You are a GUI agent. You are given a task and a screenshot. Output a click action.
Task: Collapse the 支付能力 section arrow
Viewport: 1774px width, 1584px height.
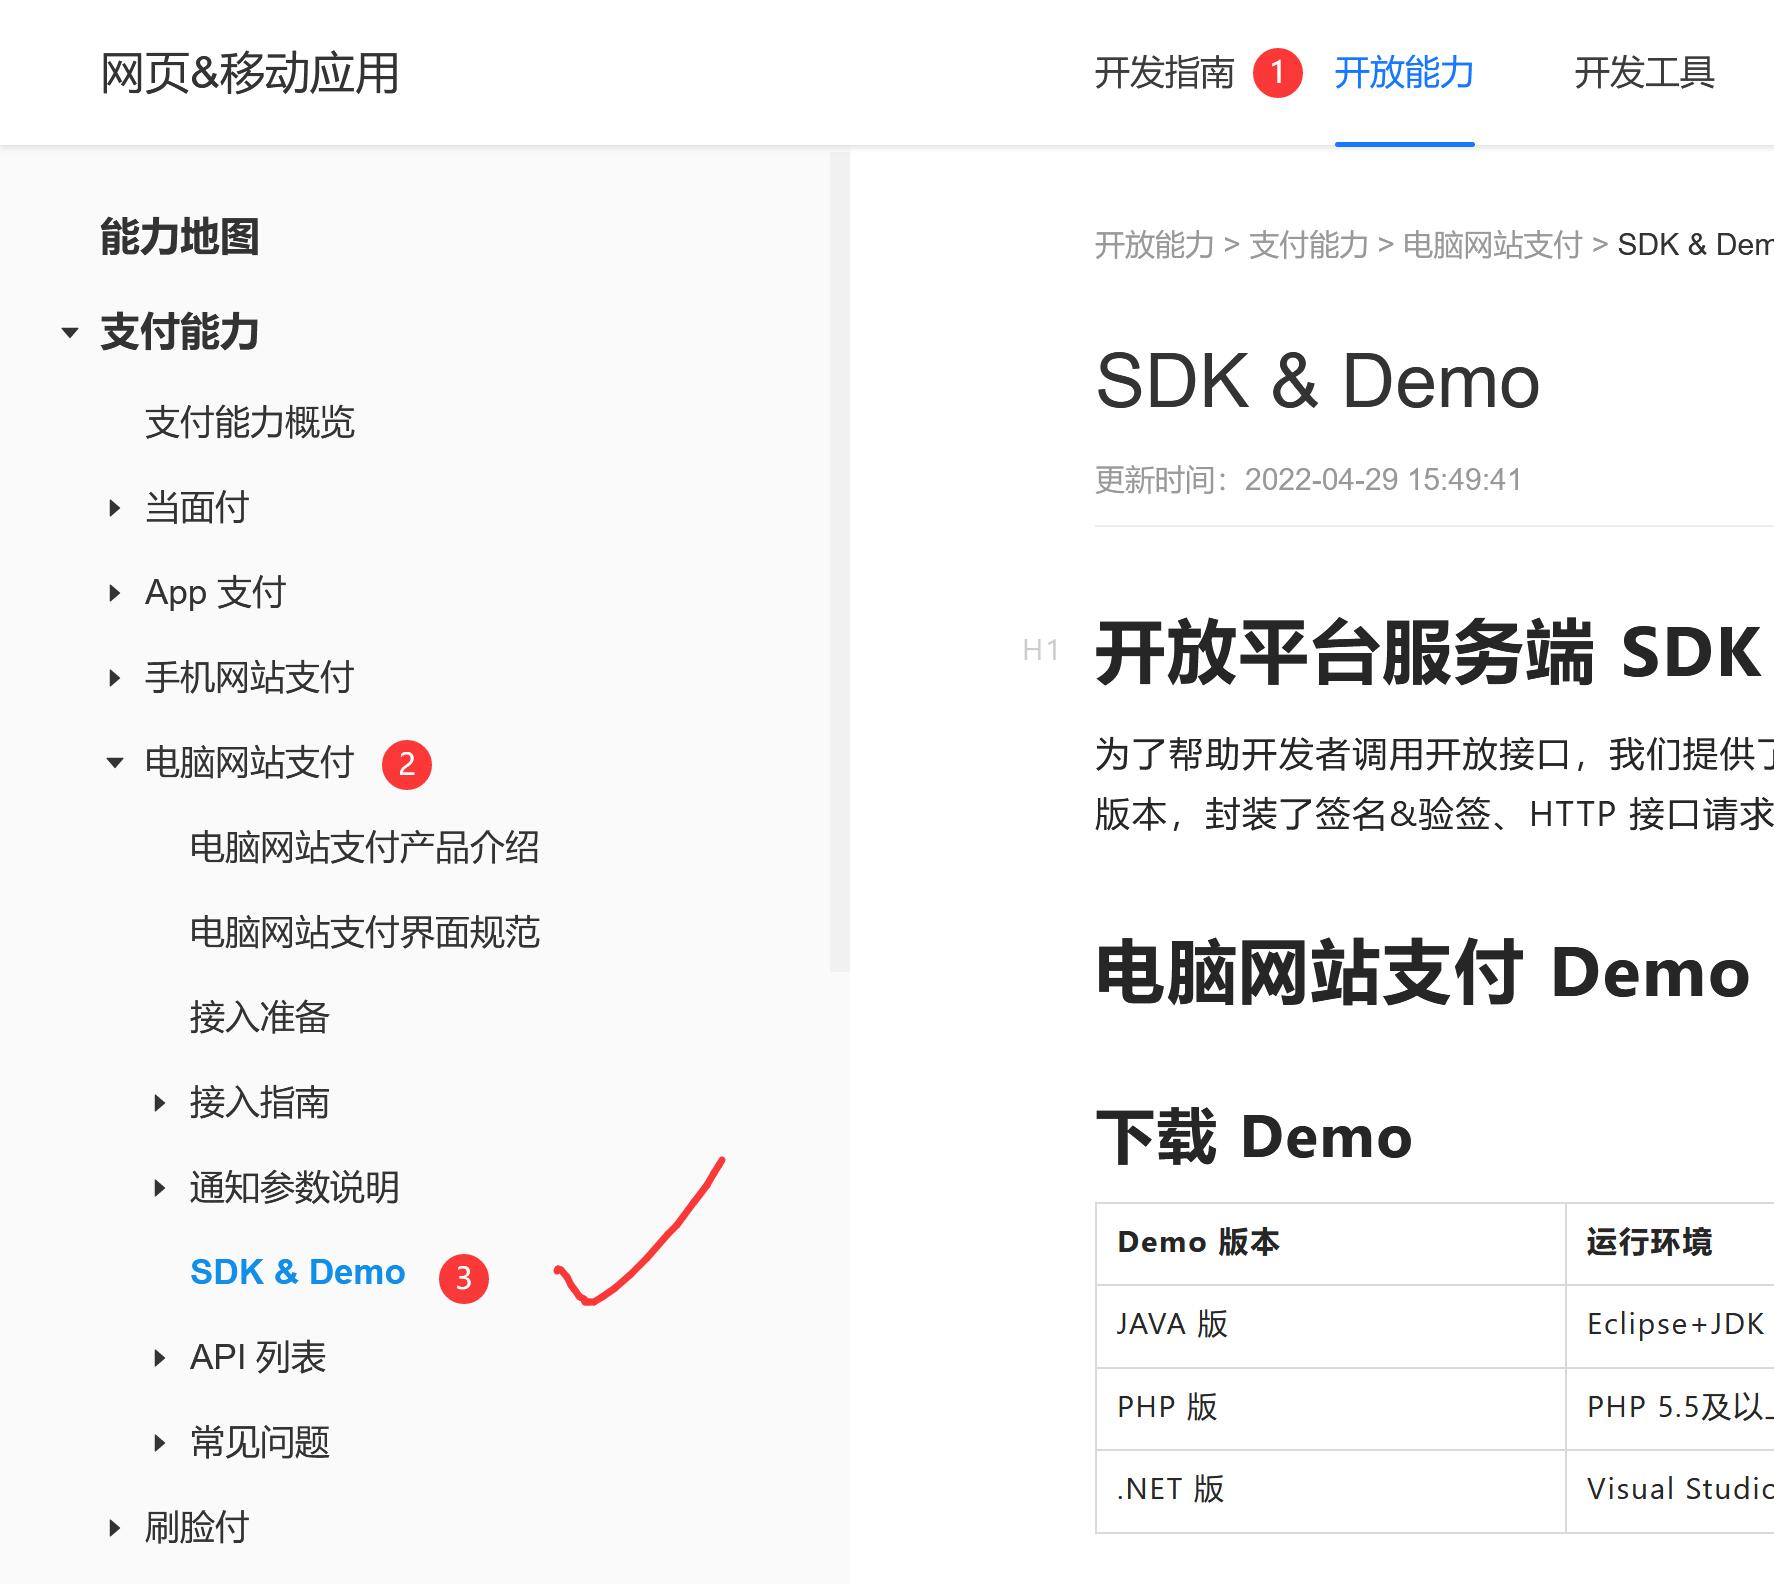pos(70,333)
